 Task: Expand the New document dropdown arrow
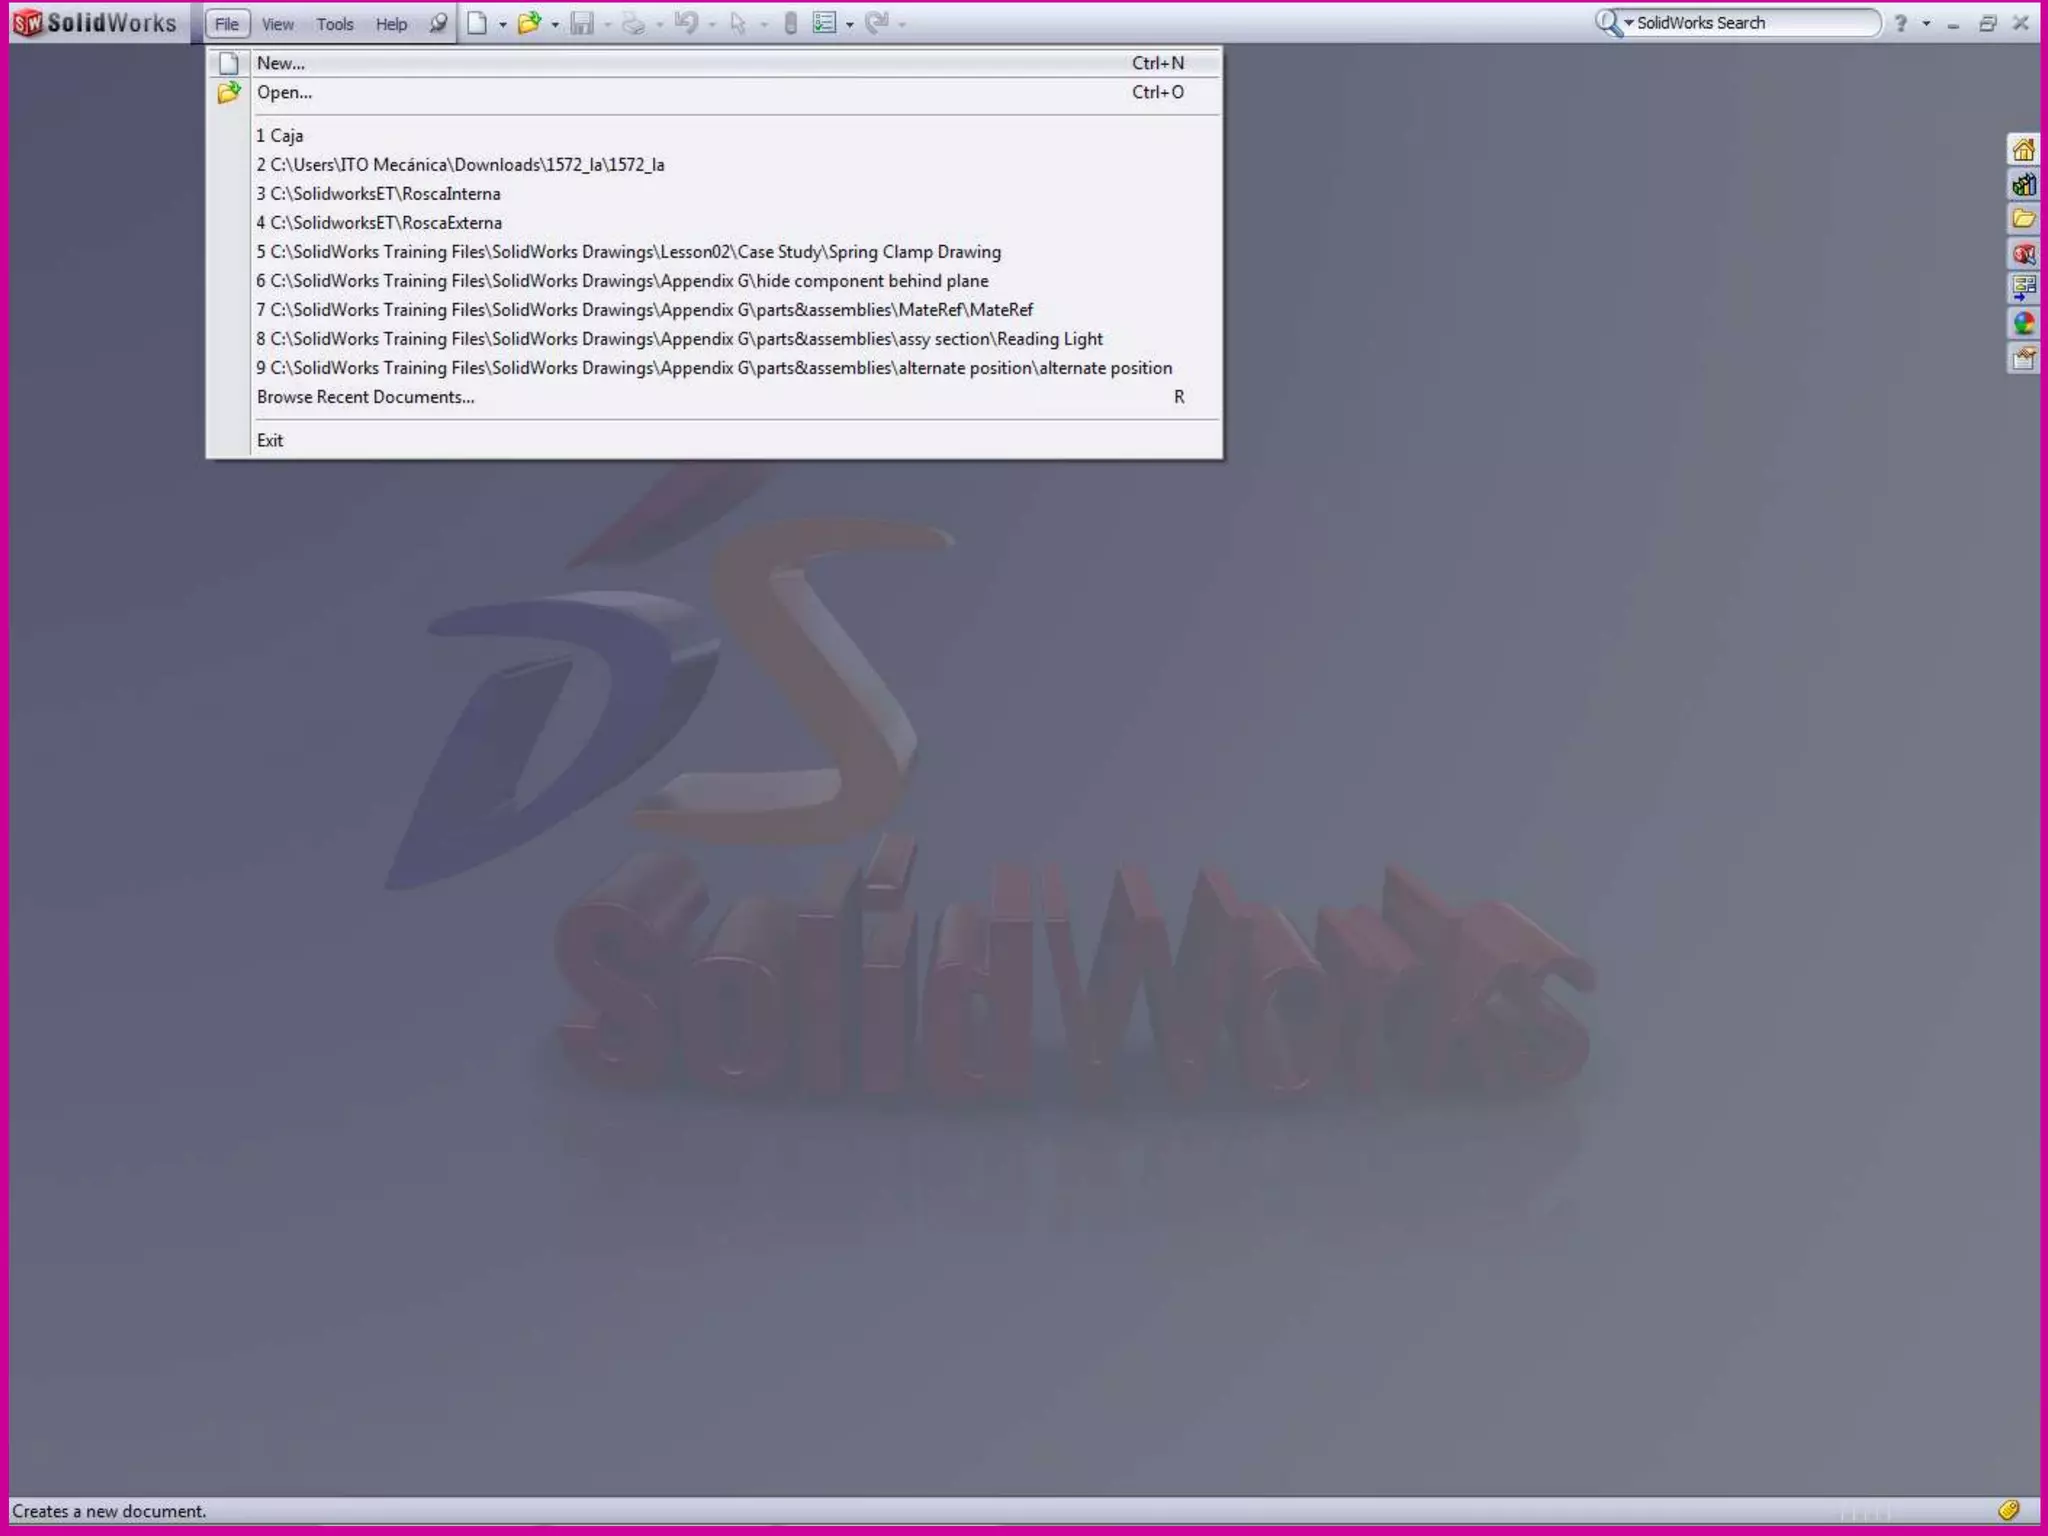tap(503, 24)
